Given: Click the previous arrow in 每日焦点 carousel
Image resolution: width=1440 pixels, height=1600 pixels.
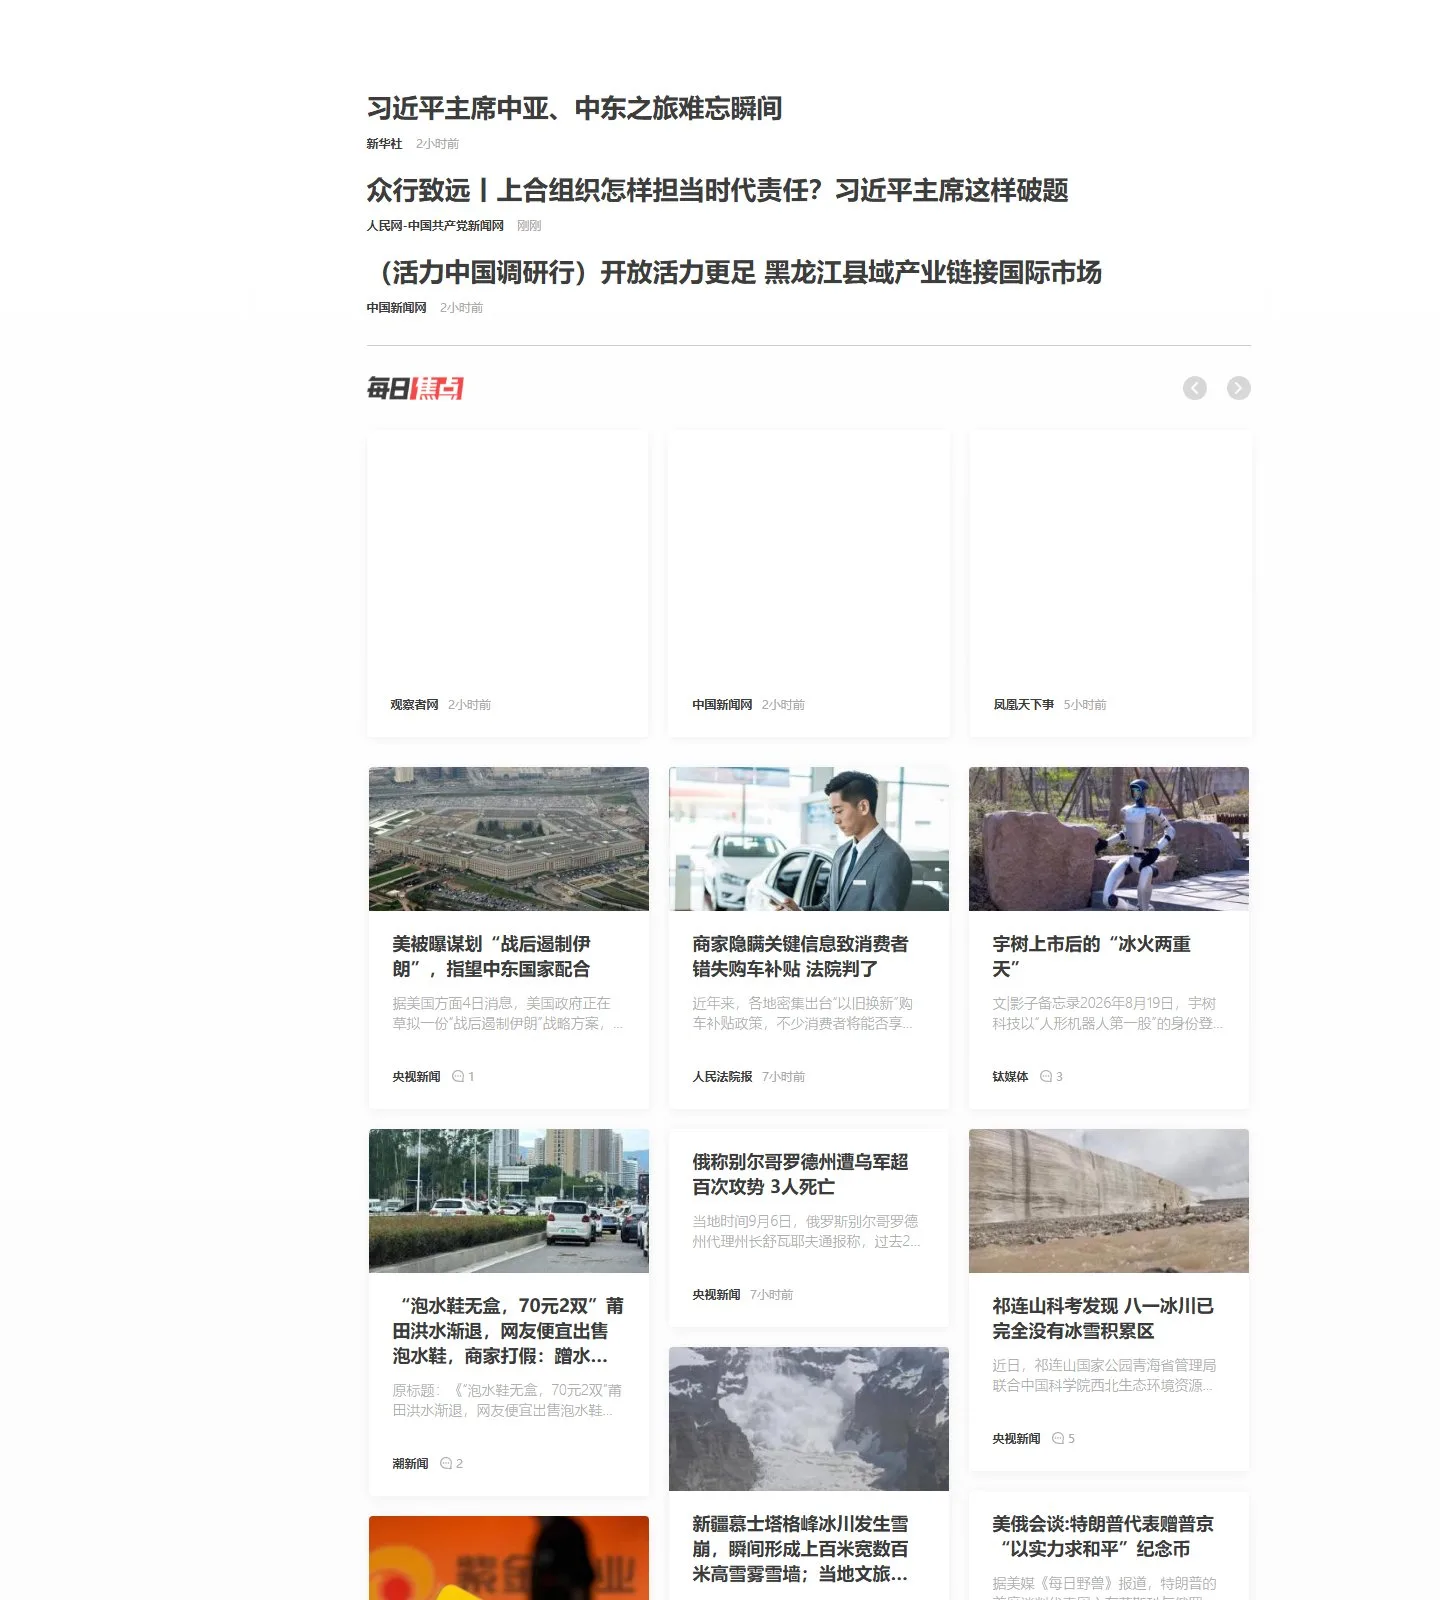Looking at the screenshot, I should (x=1194, y=388).
